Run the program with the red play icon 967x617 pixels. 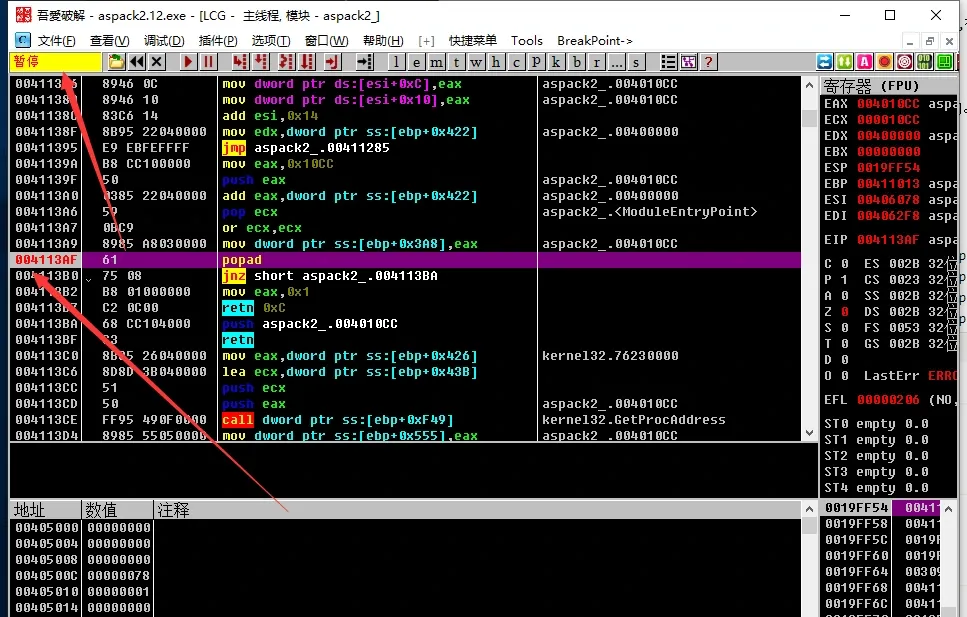coord(188,62)
